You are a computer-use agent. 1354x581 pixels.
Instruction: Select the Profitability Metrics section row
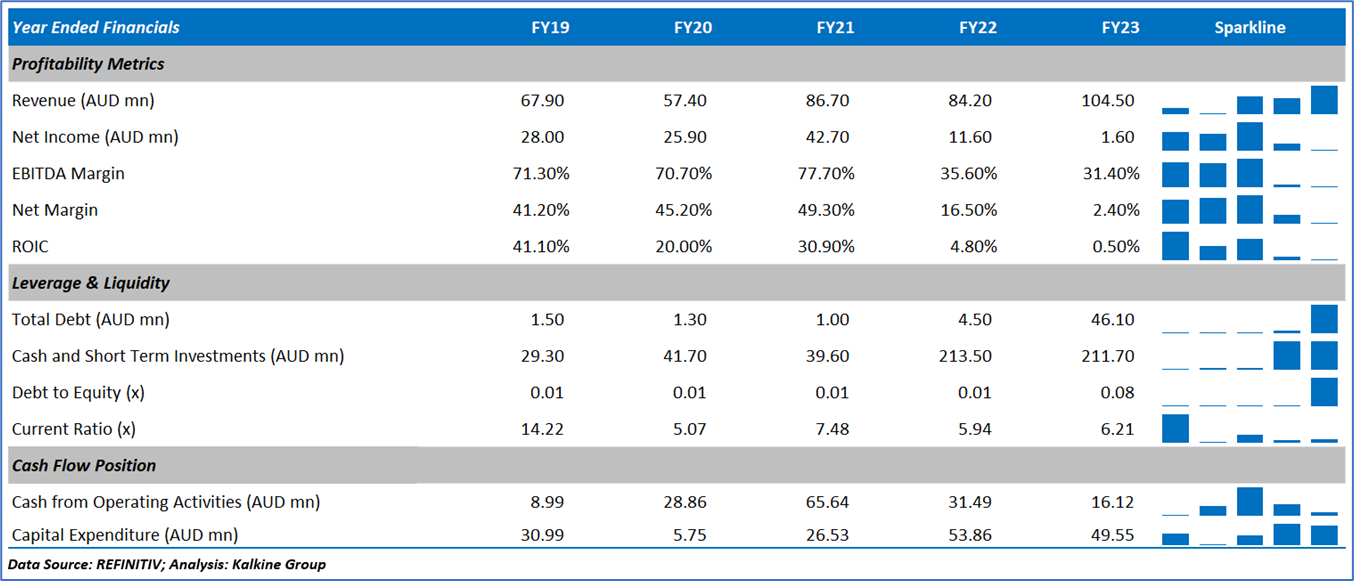pyautogui.click(x=88, y=64)
